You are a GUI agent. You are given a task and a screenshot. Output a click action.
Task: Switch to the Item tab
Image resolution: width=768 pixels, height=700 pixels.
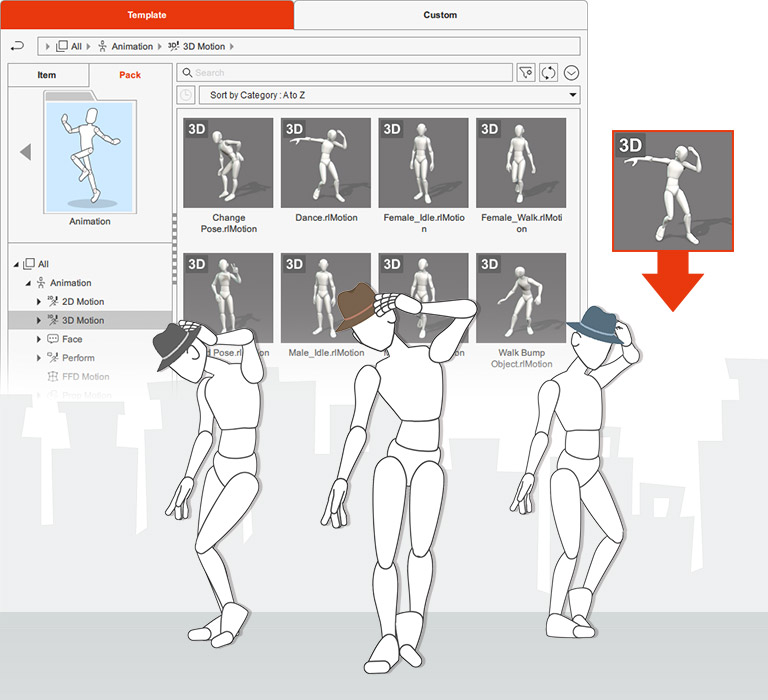coord(47,75)
